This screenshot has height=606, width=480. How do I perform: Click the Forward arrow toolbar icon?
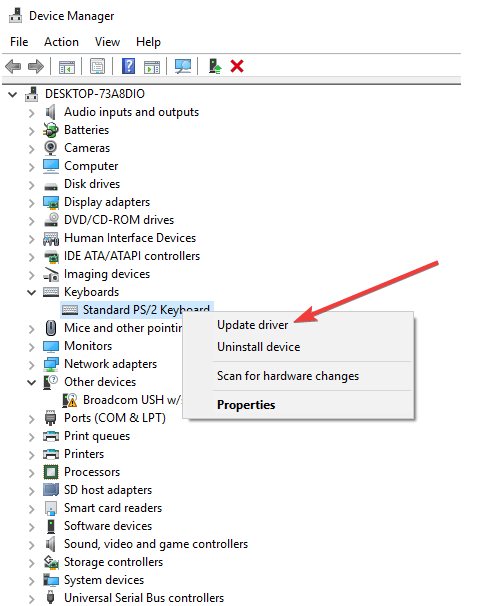pos(36,66)
